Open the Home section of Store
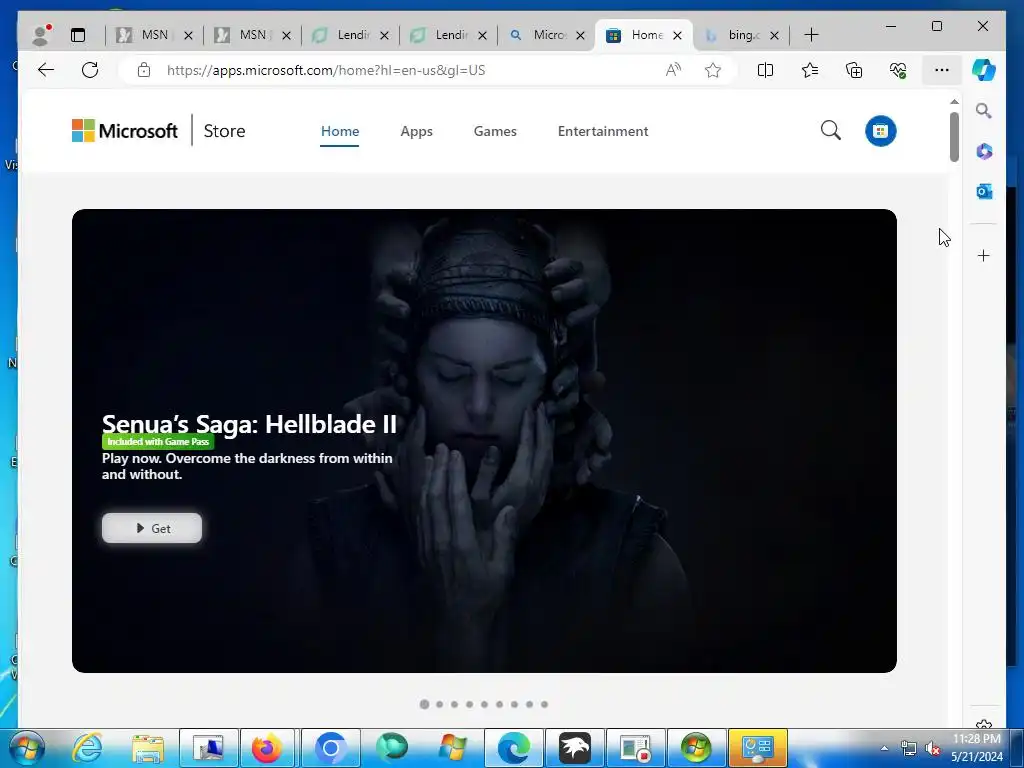Image resolution: width=1024 pixels, height=768 pixels. [x=340, y=131]
